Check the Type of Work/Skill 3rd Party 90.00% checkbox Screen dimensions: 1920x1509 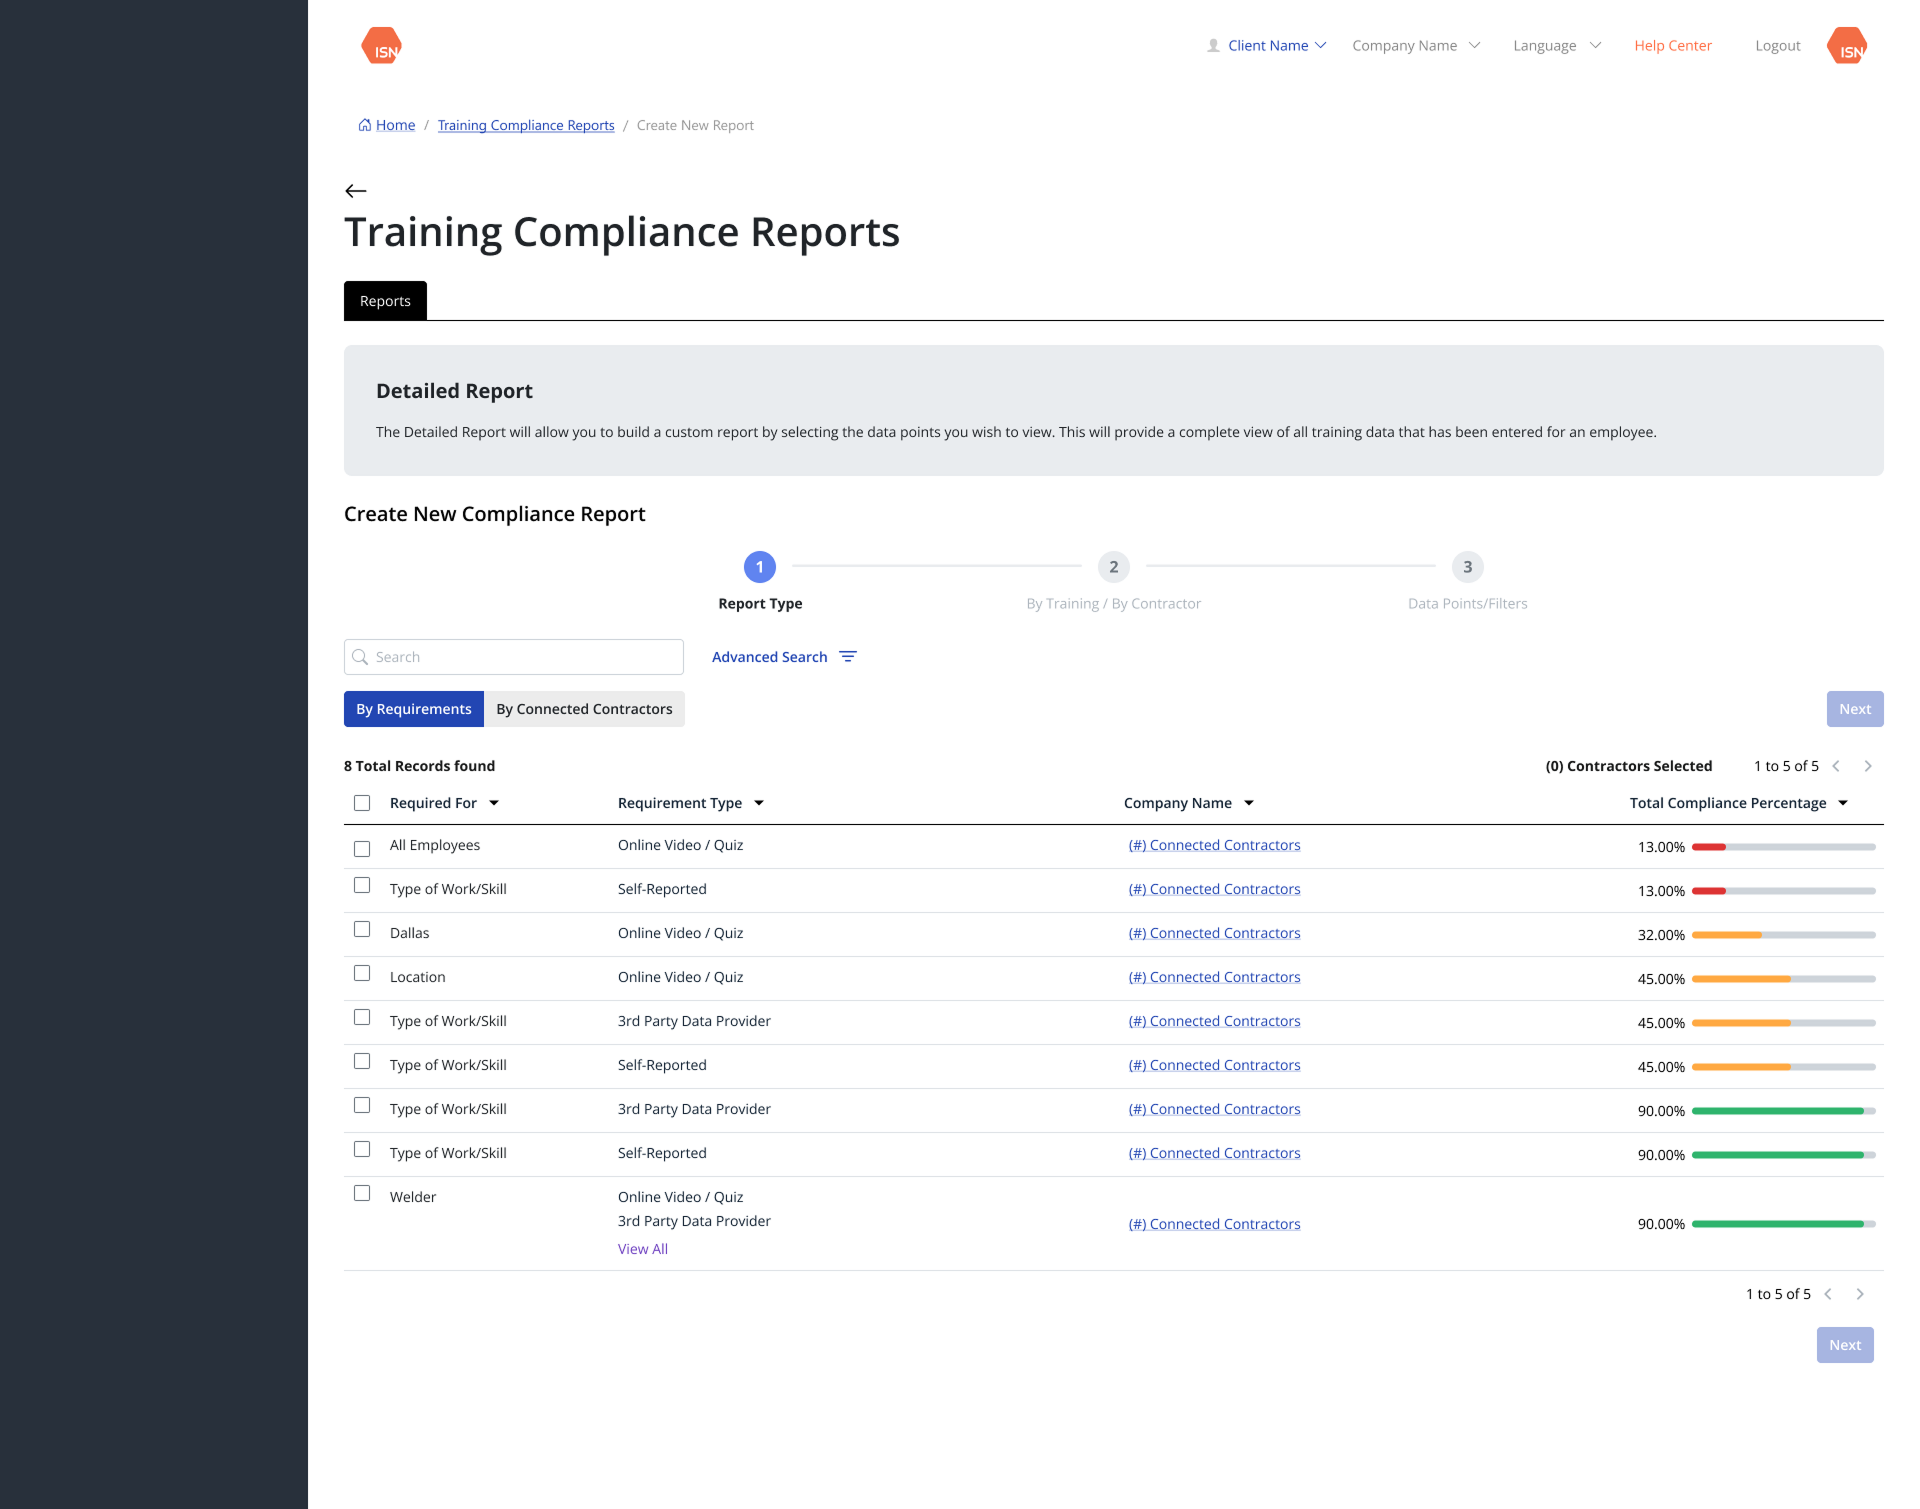pos(362,1105)
